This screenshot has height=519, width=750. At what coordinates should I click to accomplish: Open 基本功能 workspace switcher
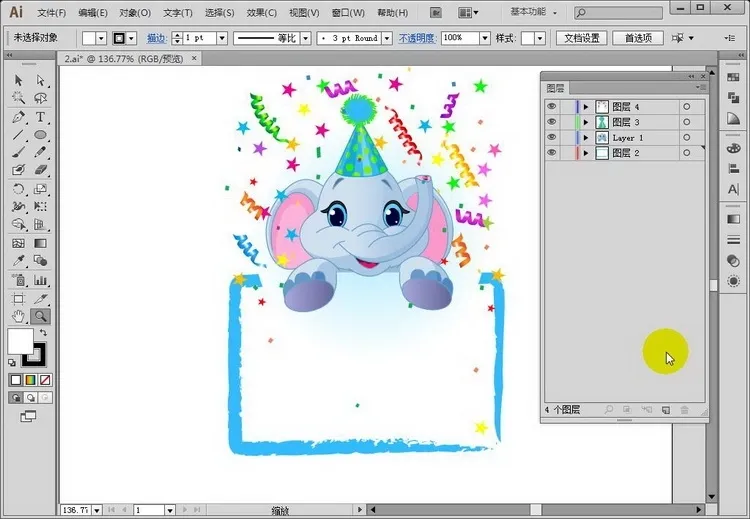coord(534,12)
